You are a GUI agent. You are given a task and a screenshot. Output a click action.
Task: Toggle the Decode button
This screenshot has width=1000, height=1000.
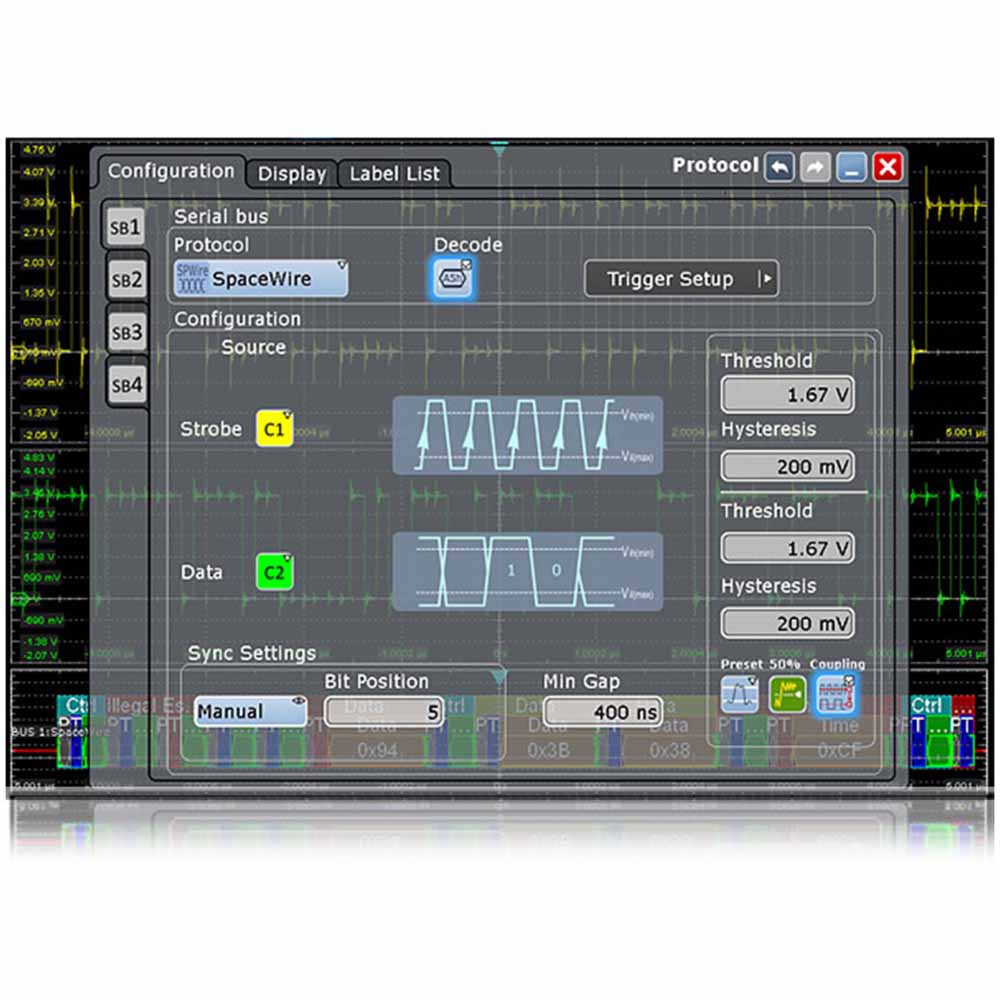453,278
